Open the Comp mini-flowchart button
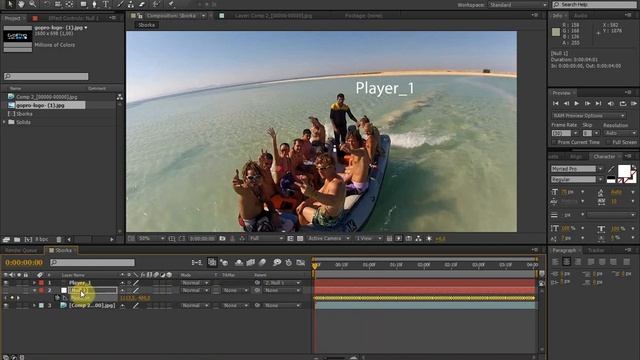Viewport: 640px width, 360px height. [197, 262]
